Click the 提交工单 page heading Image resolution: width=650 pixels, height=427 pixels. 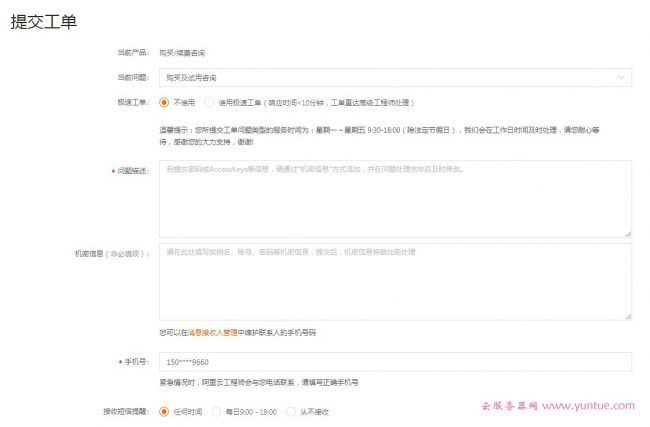43,22
